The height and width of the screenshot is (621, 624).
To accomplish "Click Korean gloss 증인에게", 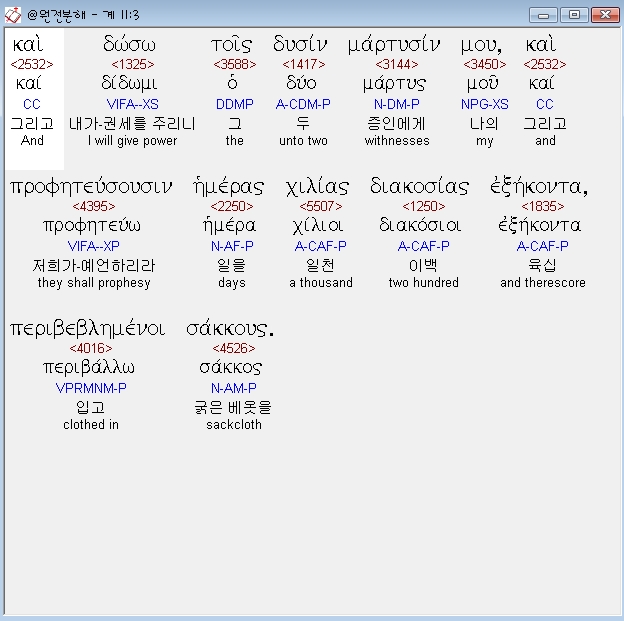I will 396,123.
